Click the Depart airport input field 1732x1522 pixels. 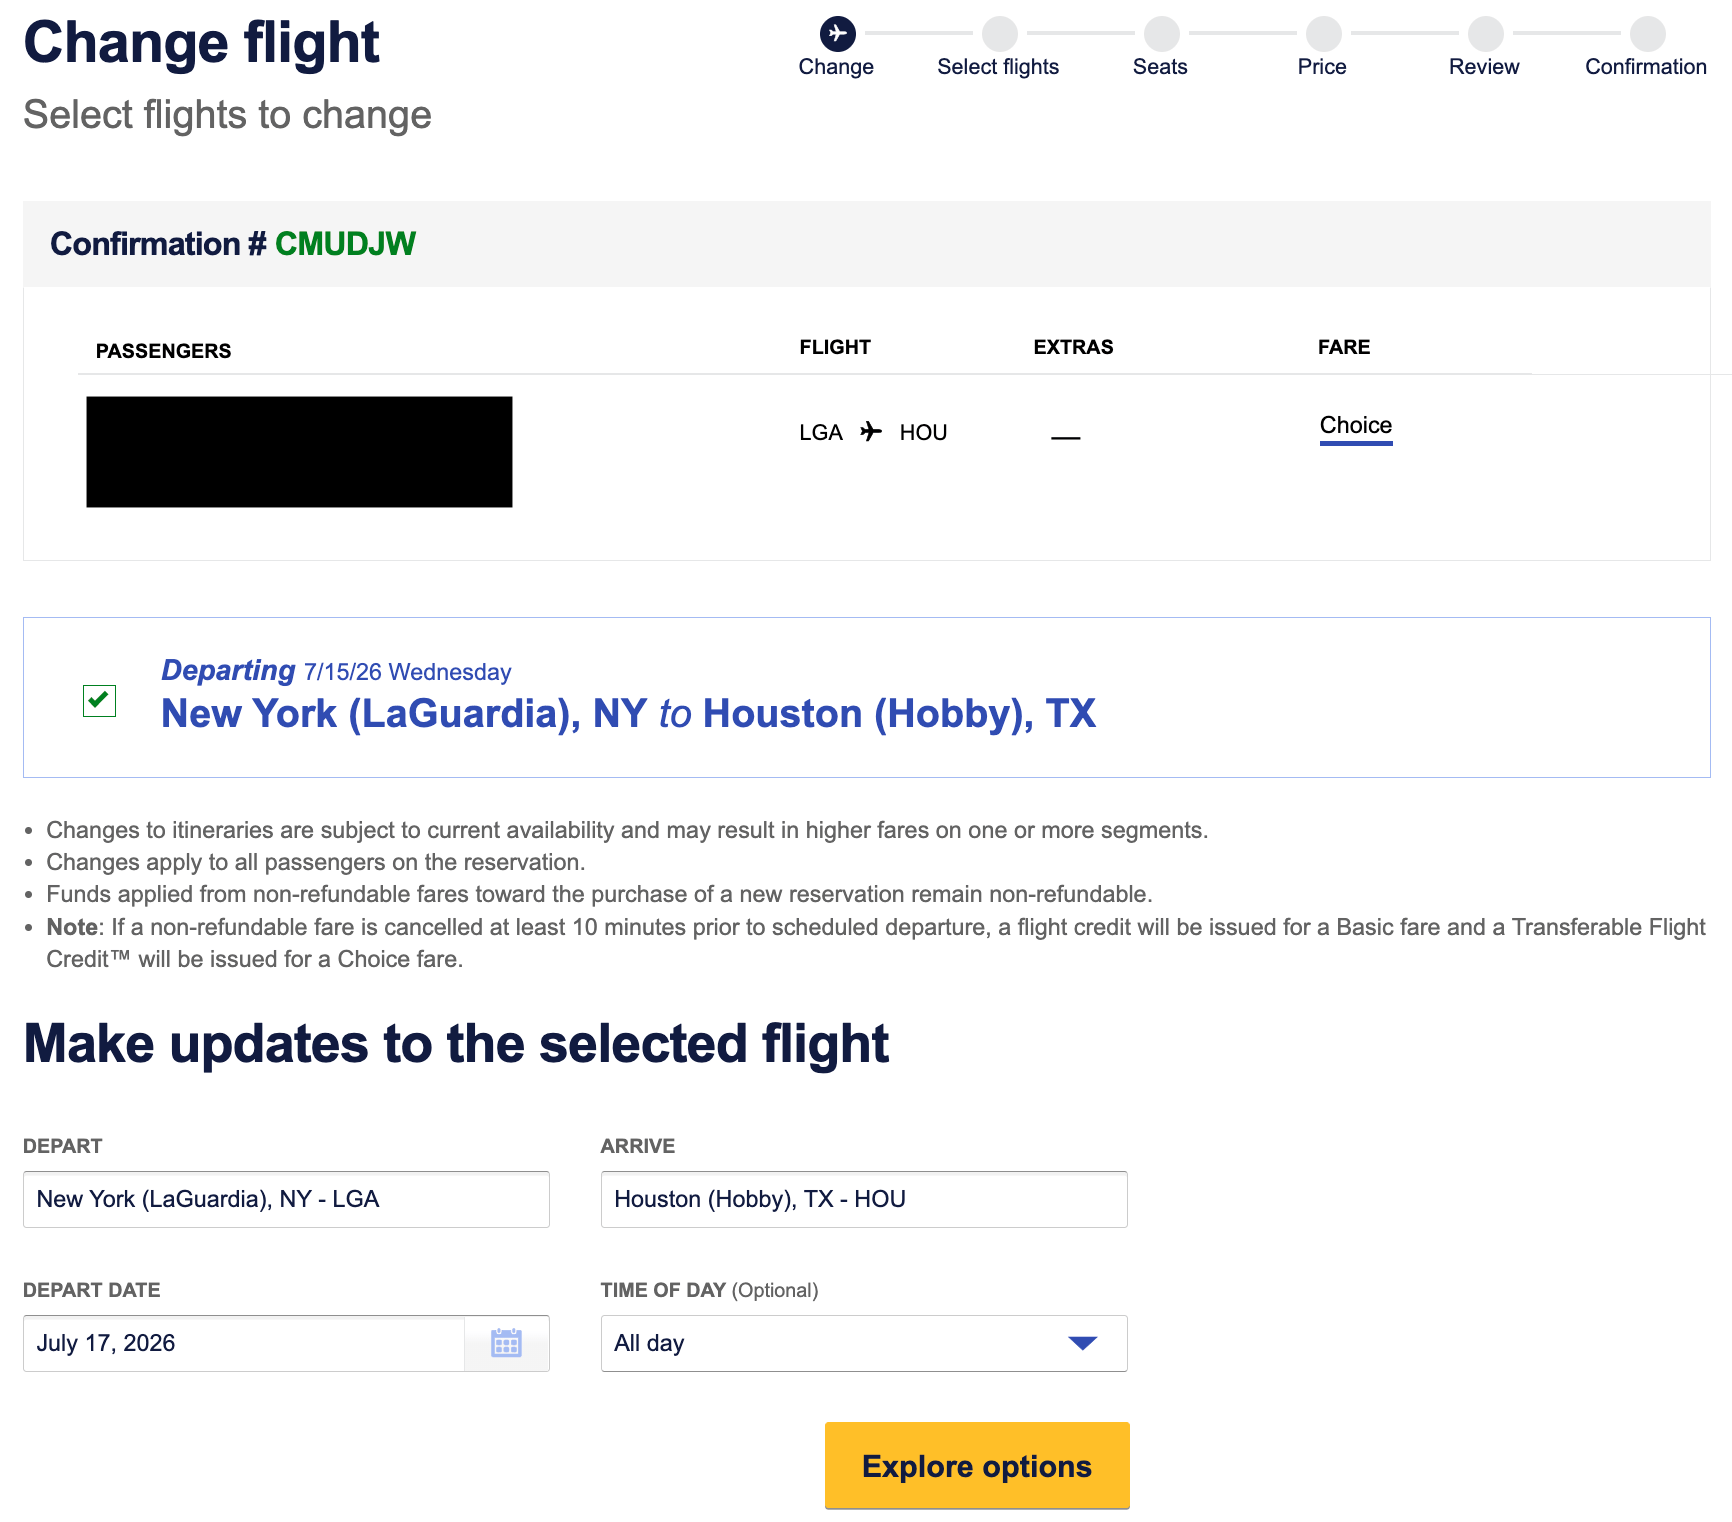[286, 1199]
